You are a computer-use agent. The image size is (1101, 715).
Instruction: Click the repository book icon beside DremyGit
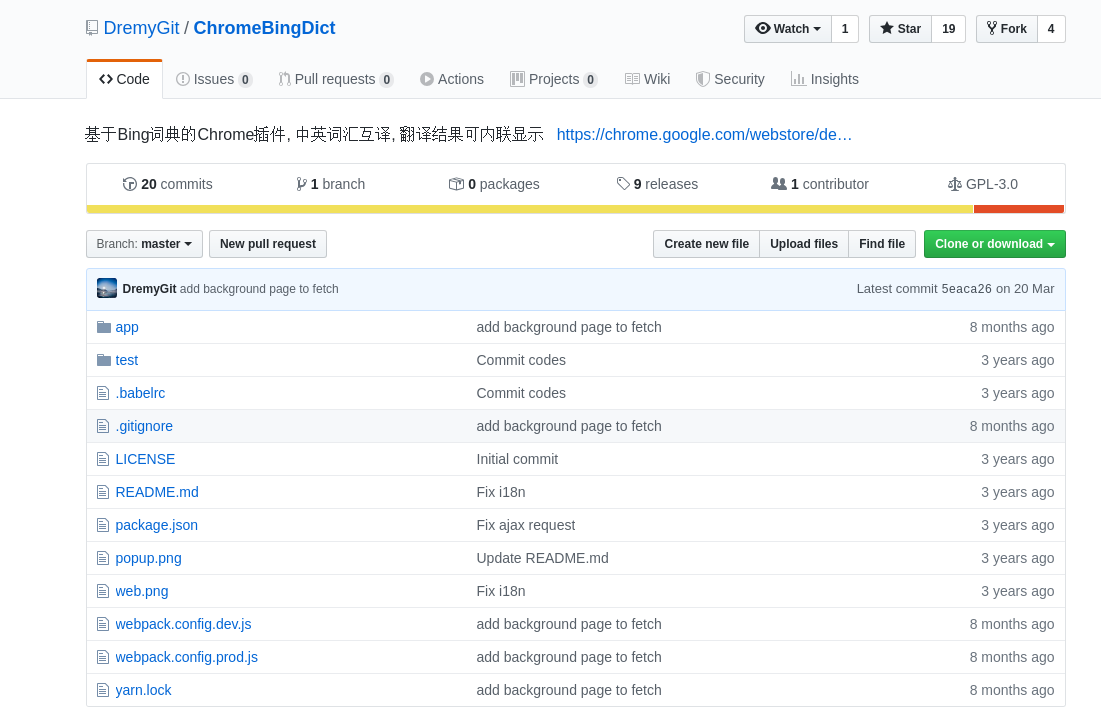(x=92, y=28)
